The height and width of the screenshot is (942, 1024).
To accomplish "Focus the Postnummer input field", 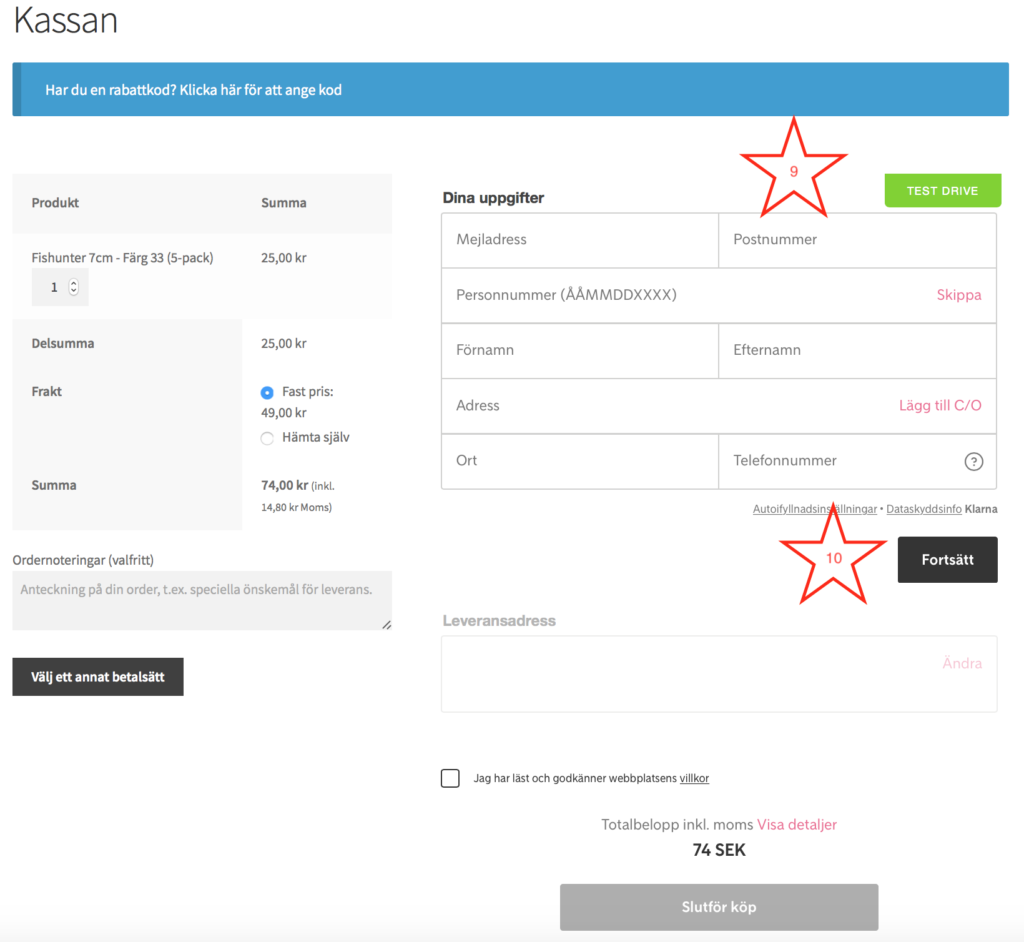I will (857, 240).
